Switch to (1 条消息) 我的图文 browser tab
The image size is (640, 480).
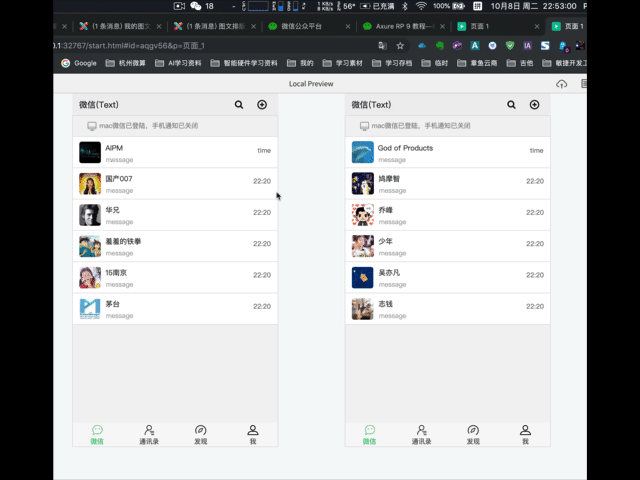pos(121,26)
